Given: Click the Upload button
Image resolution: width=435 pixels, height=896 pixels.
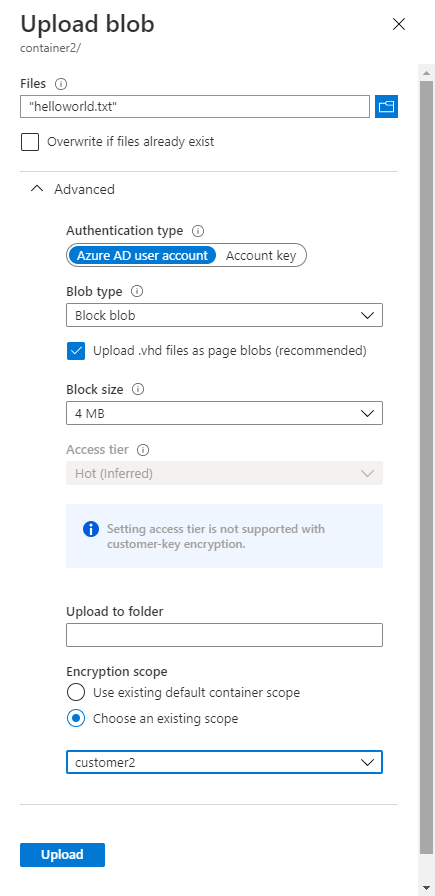Looking at the screenshot, I should tap(62, 855).
